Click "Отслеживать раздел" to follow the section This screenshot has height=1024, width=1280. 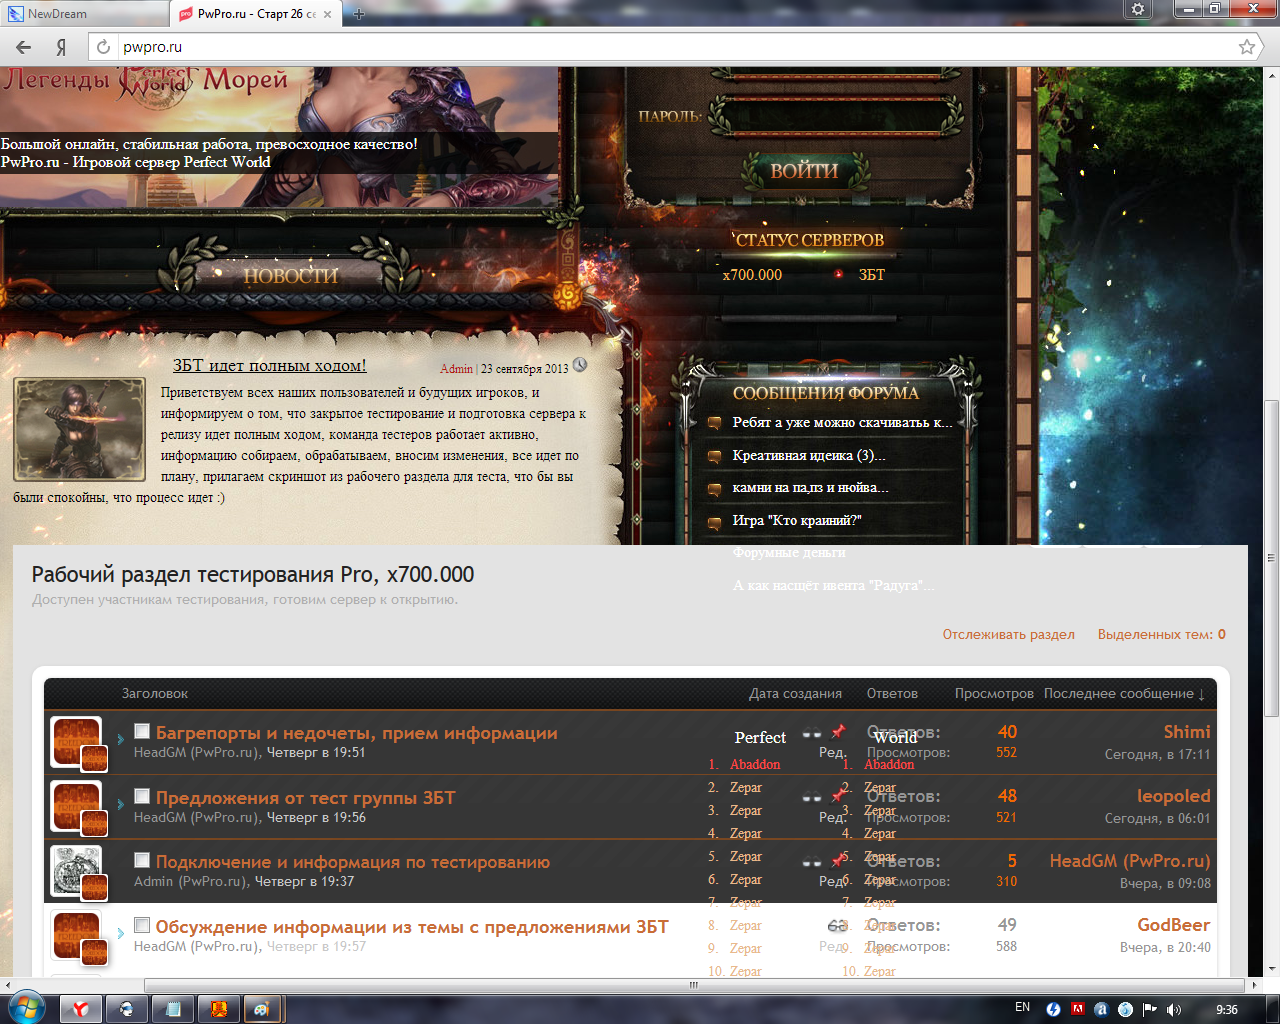[x=1008, y=635]
